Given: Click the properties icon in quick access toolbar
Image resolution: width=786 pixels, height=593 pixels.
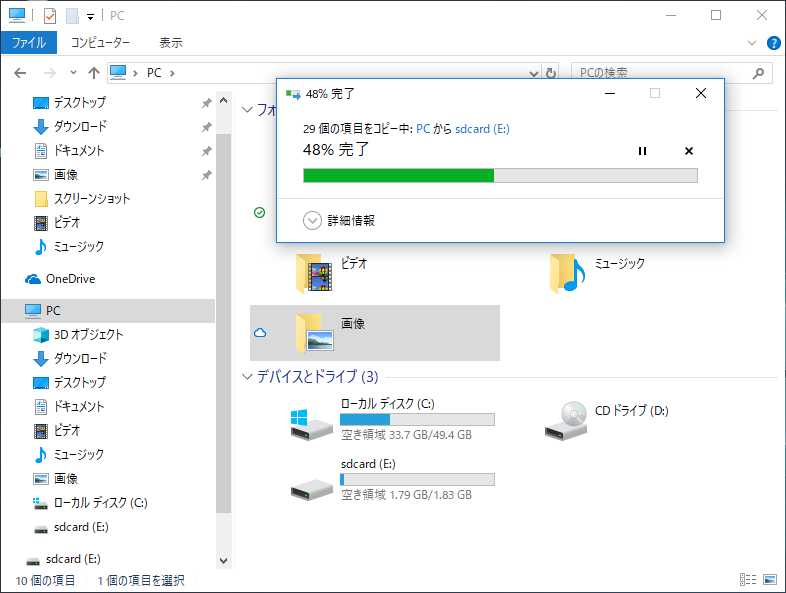Looking at the screenshot, I should [50, 16].
